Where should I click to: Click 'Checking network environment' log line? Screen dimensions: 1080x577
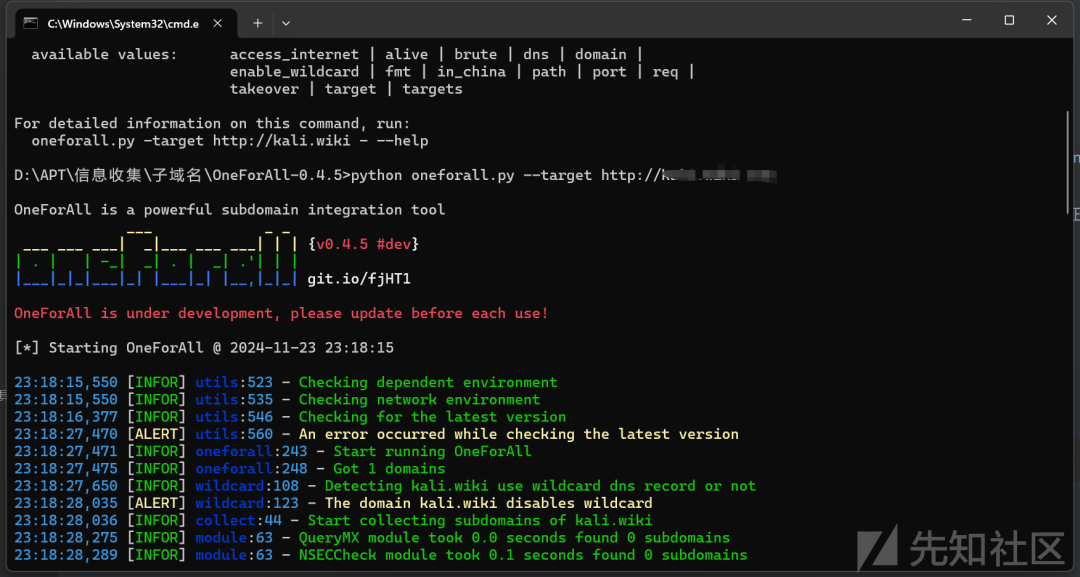point(419,399)
